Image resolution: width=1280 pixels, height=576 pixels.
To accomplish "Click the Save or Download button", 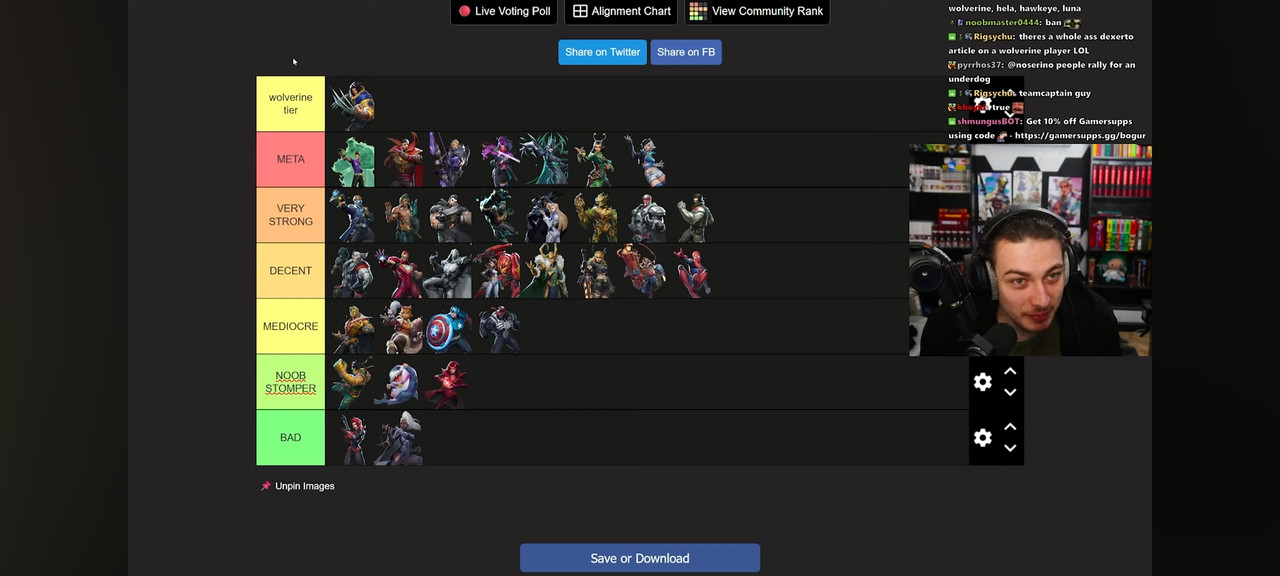I will point(640,558).
